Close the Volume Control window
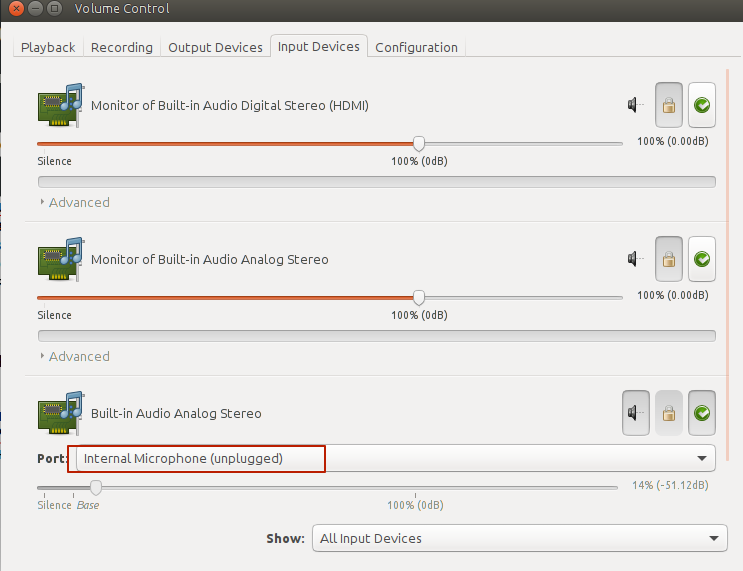The height and width of the screenshot is (571, 743). [14, 9]
